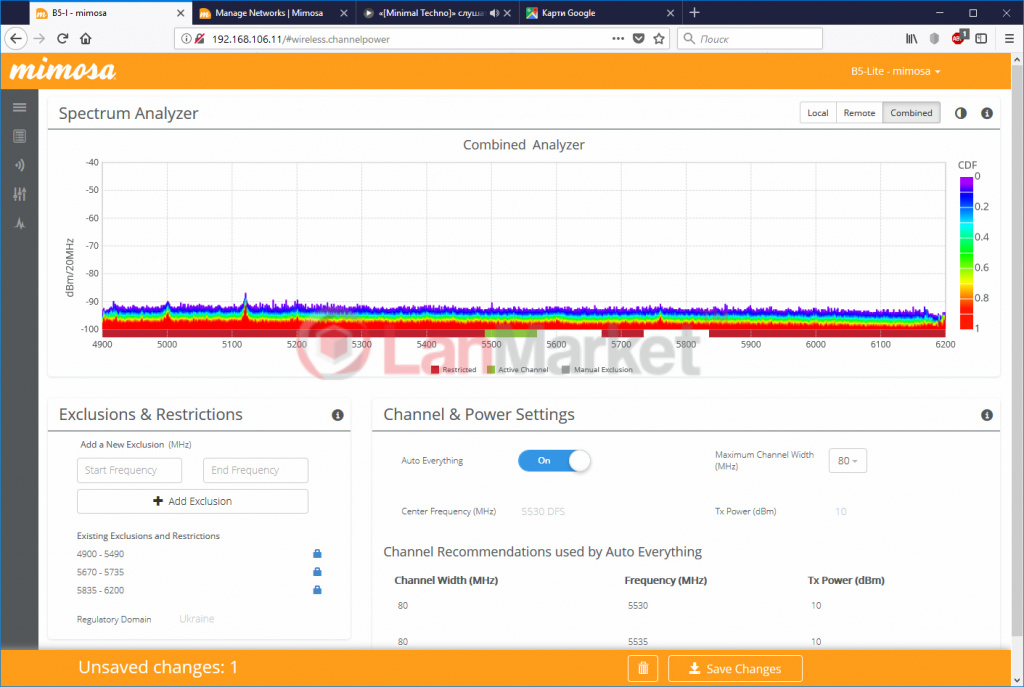Open the wireless signal icon in the sidebar

[19, 165]
